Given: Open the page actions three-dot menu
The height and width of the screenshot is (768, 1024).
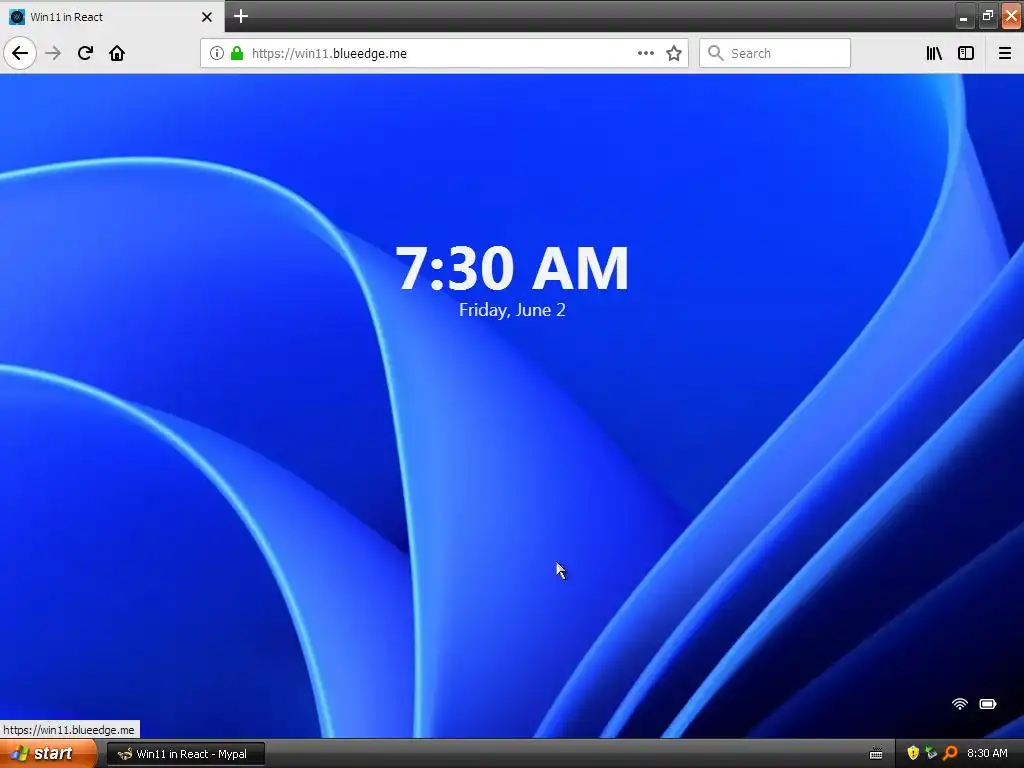Looking at the screenshot, I should [645, 53].
